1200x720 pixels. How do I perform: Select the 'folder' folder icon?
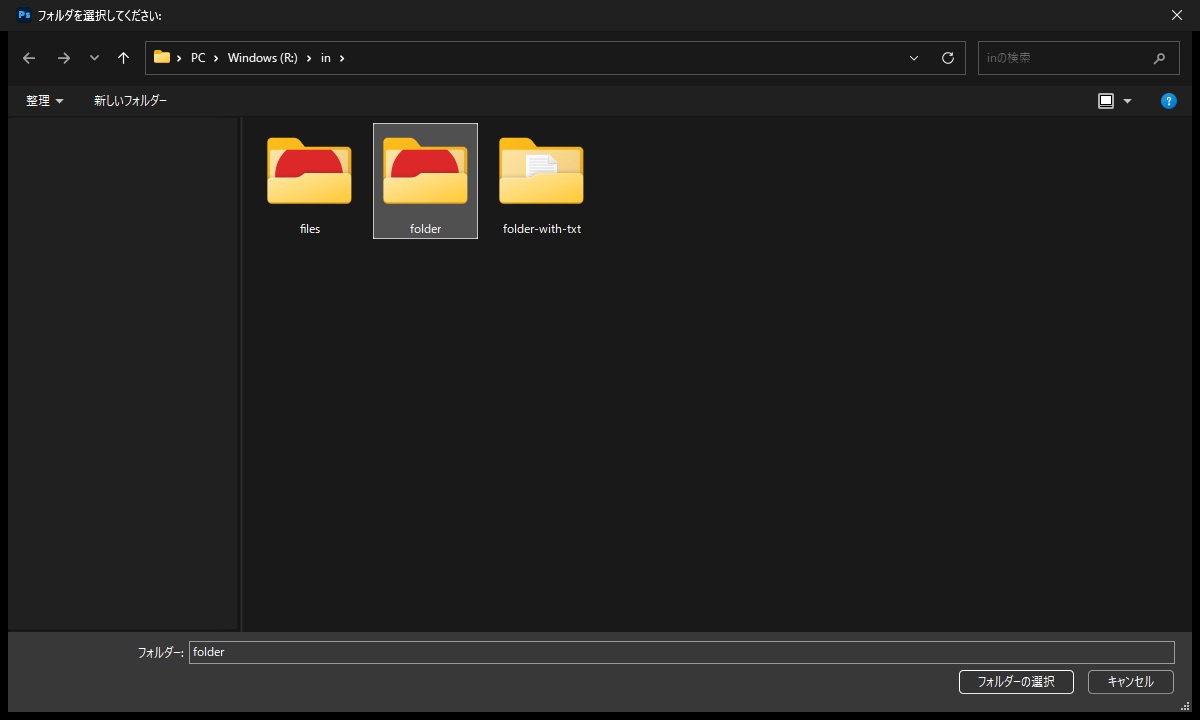pyautogui.click(x=425, y=171)
